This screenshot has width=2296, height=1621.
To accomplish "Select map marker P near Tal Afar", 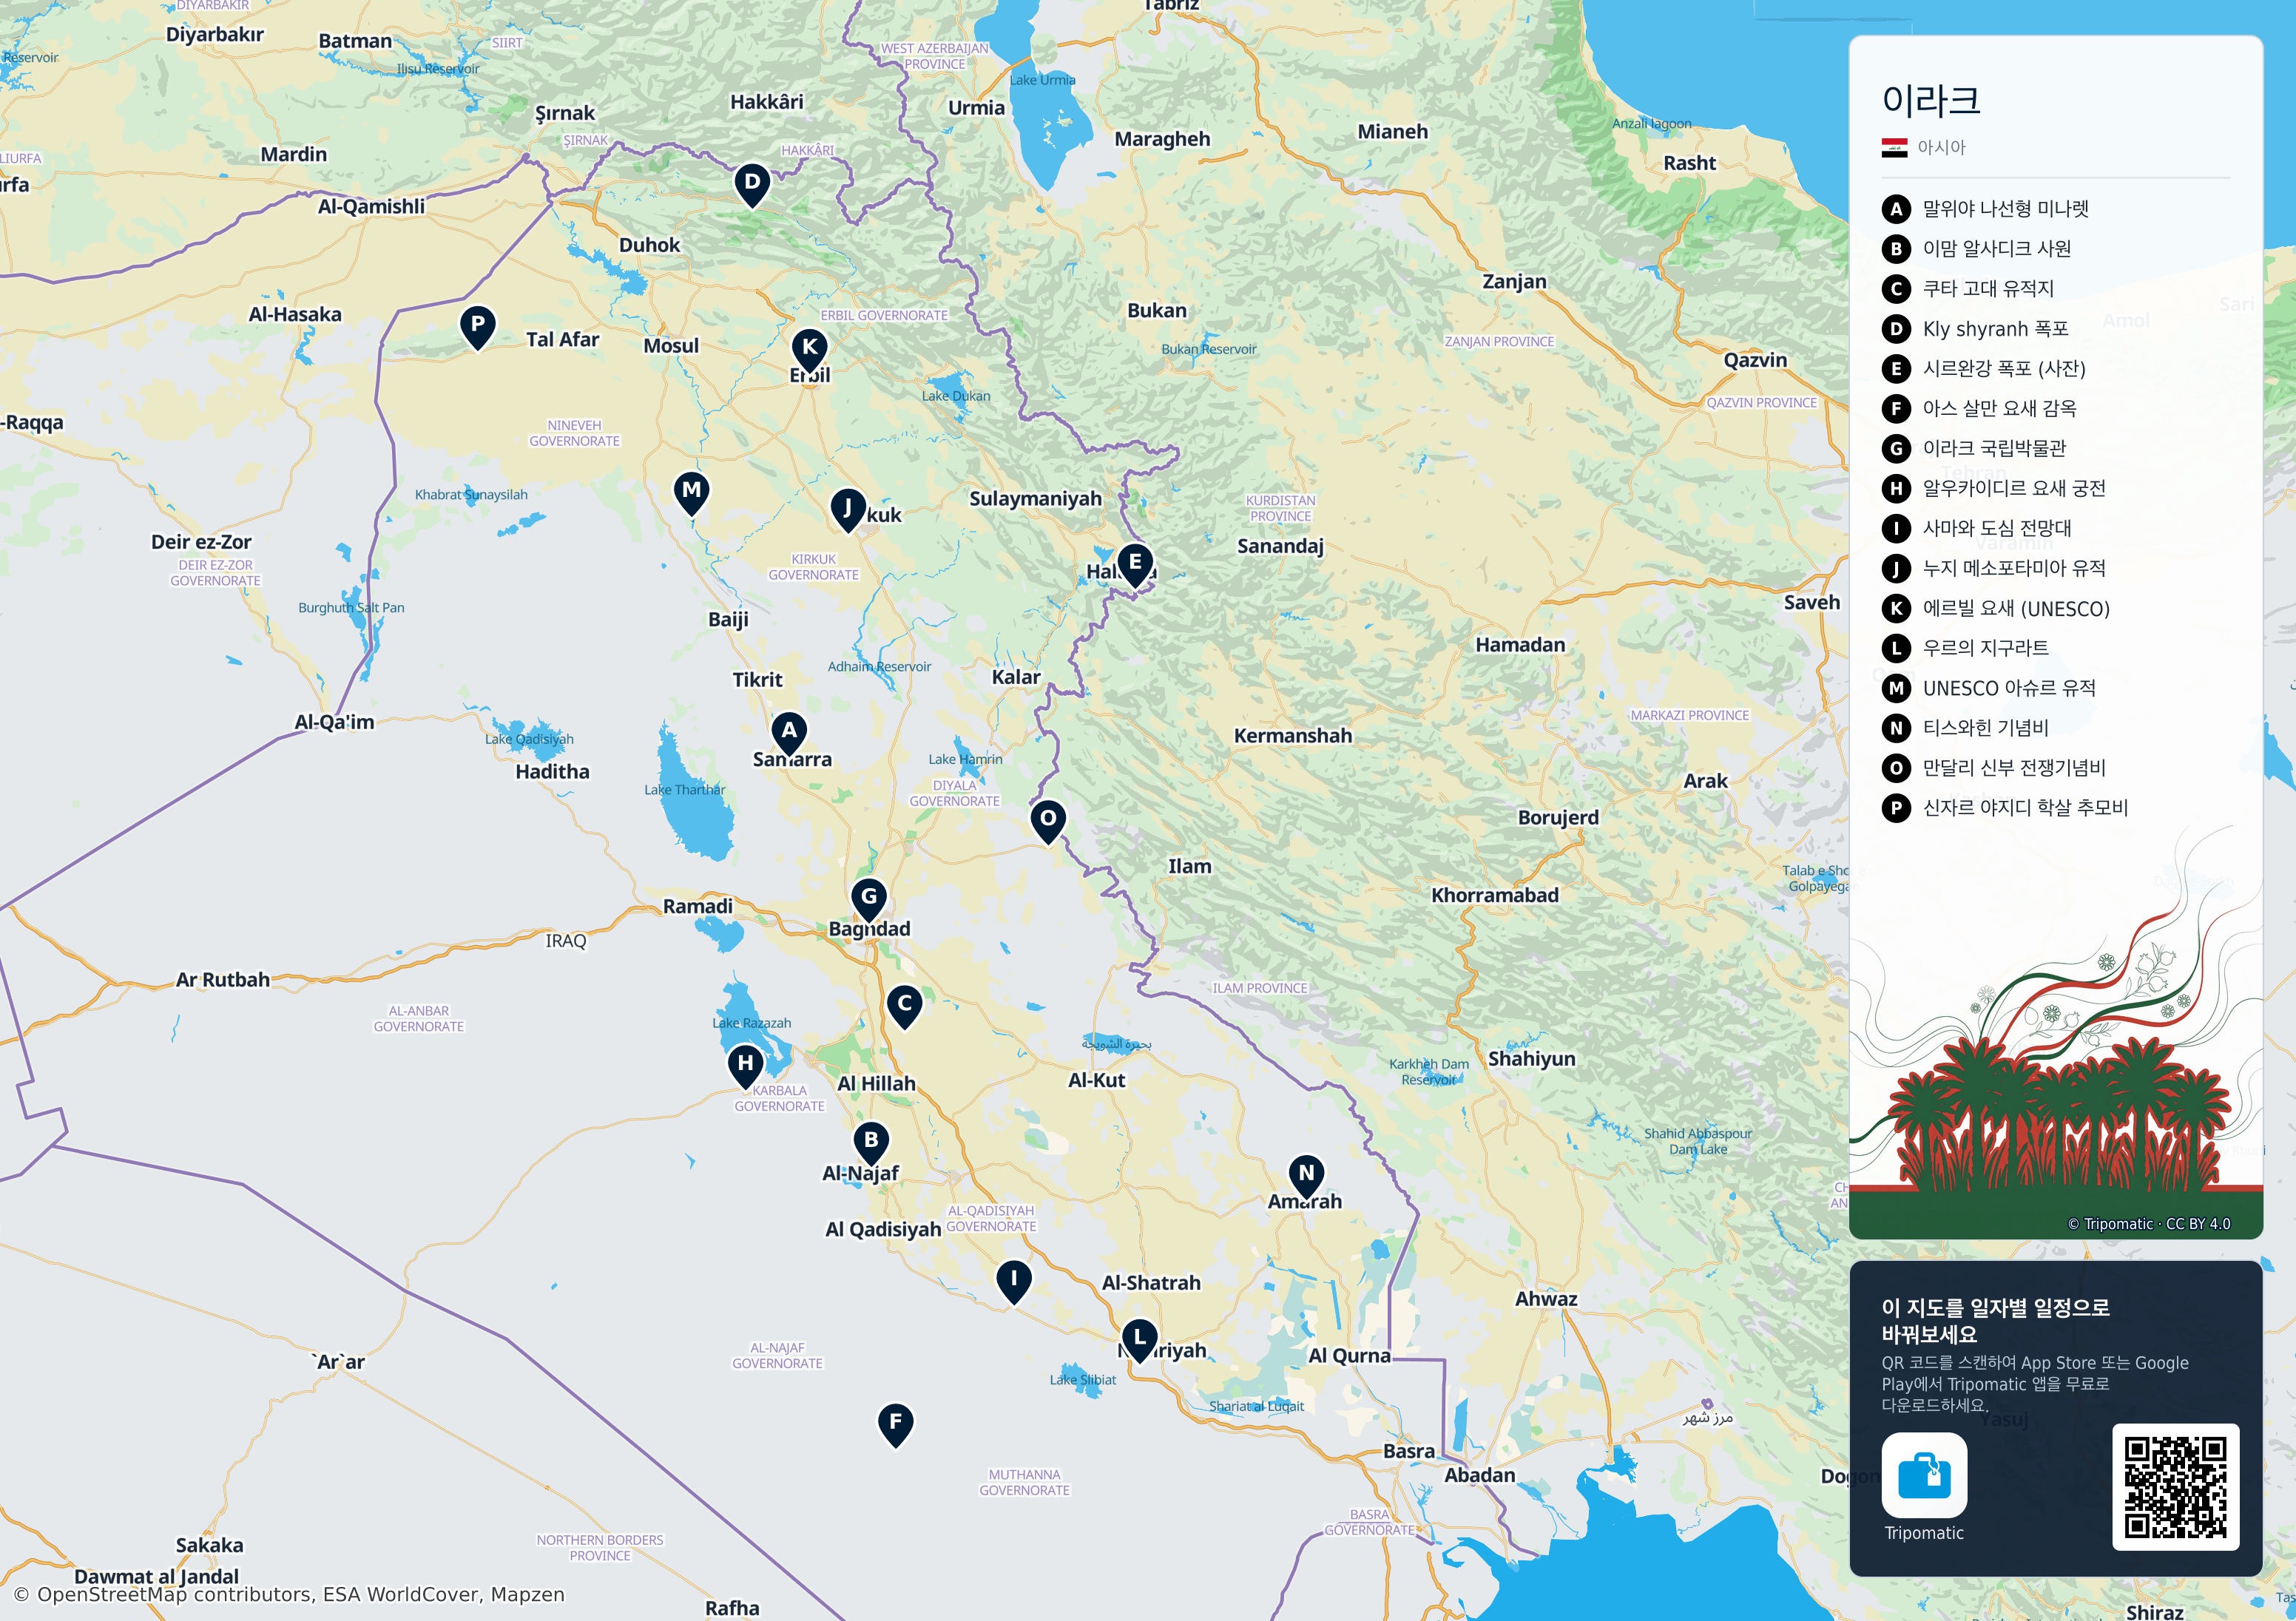I will click(x=478, y=327).
